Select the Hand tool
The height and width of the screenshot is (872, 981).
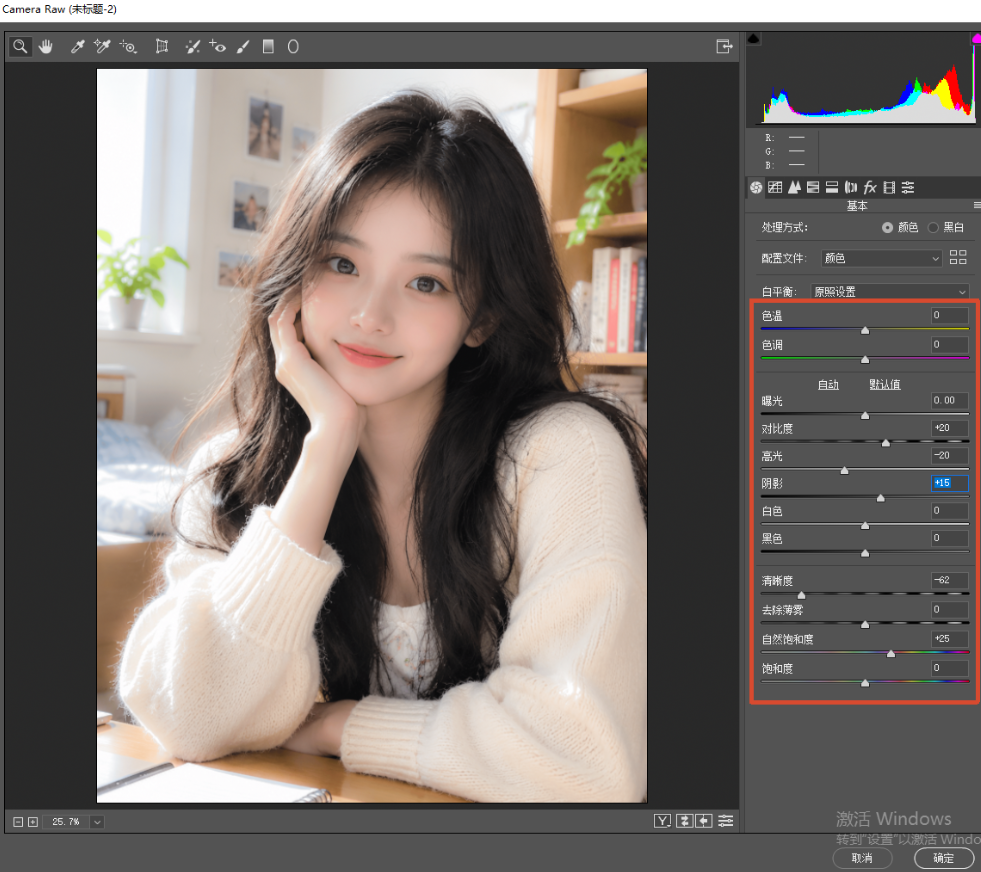(46, 46)
